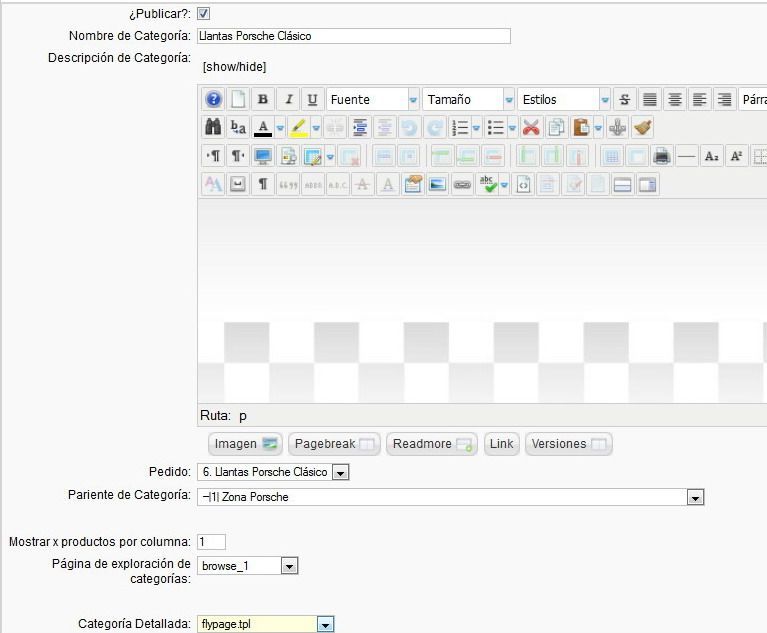
Task: Click the Pagebreak button
Action: pyautogui.click(x=334, y=444)
